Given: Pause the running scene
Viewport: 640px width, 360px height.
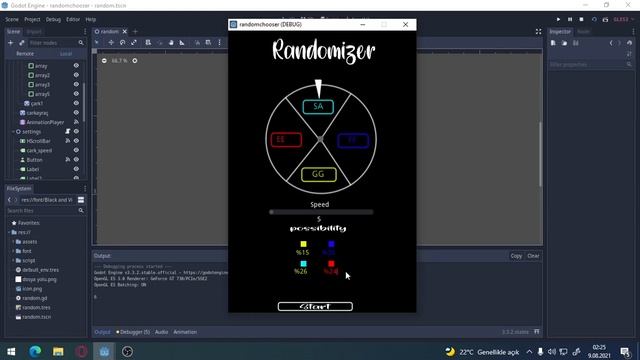Looking at the screenshot, I should (570, 19).
